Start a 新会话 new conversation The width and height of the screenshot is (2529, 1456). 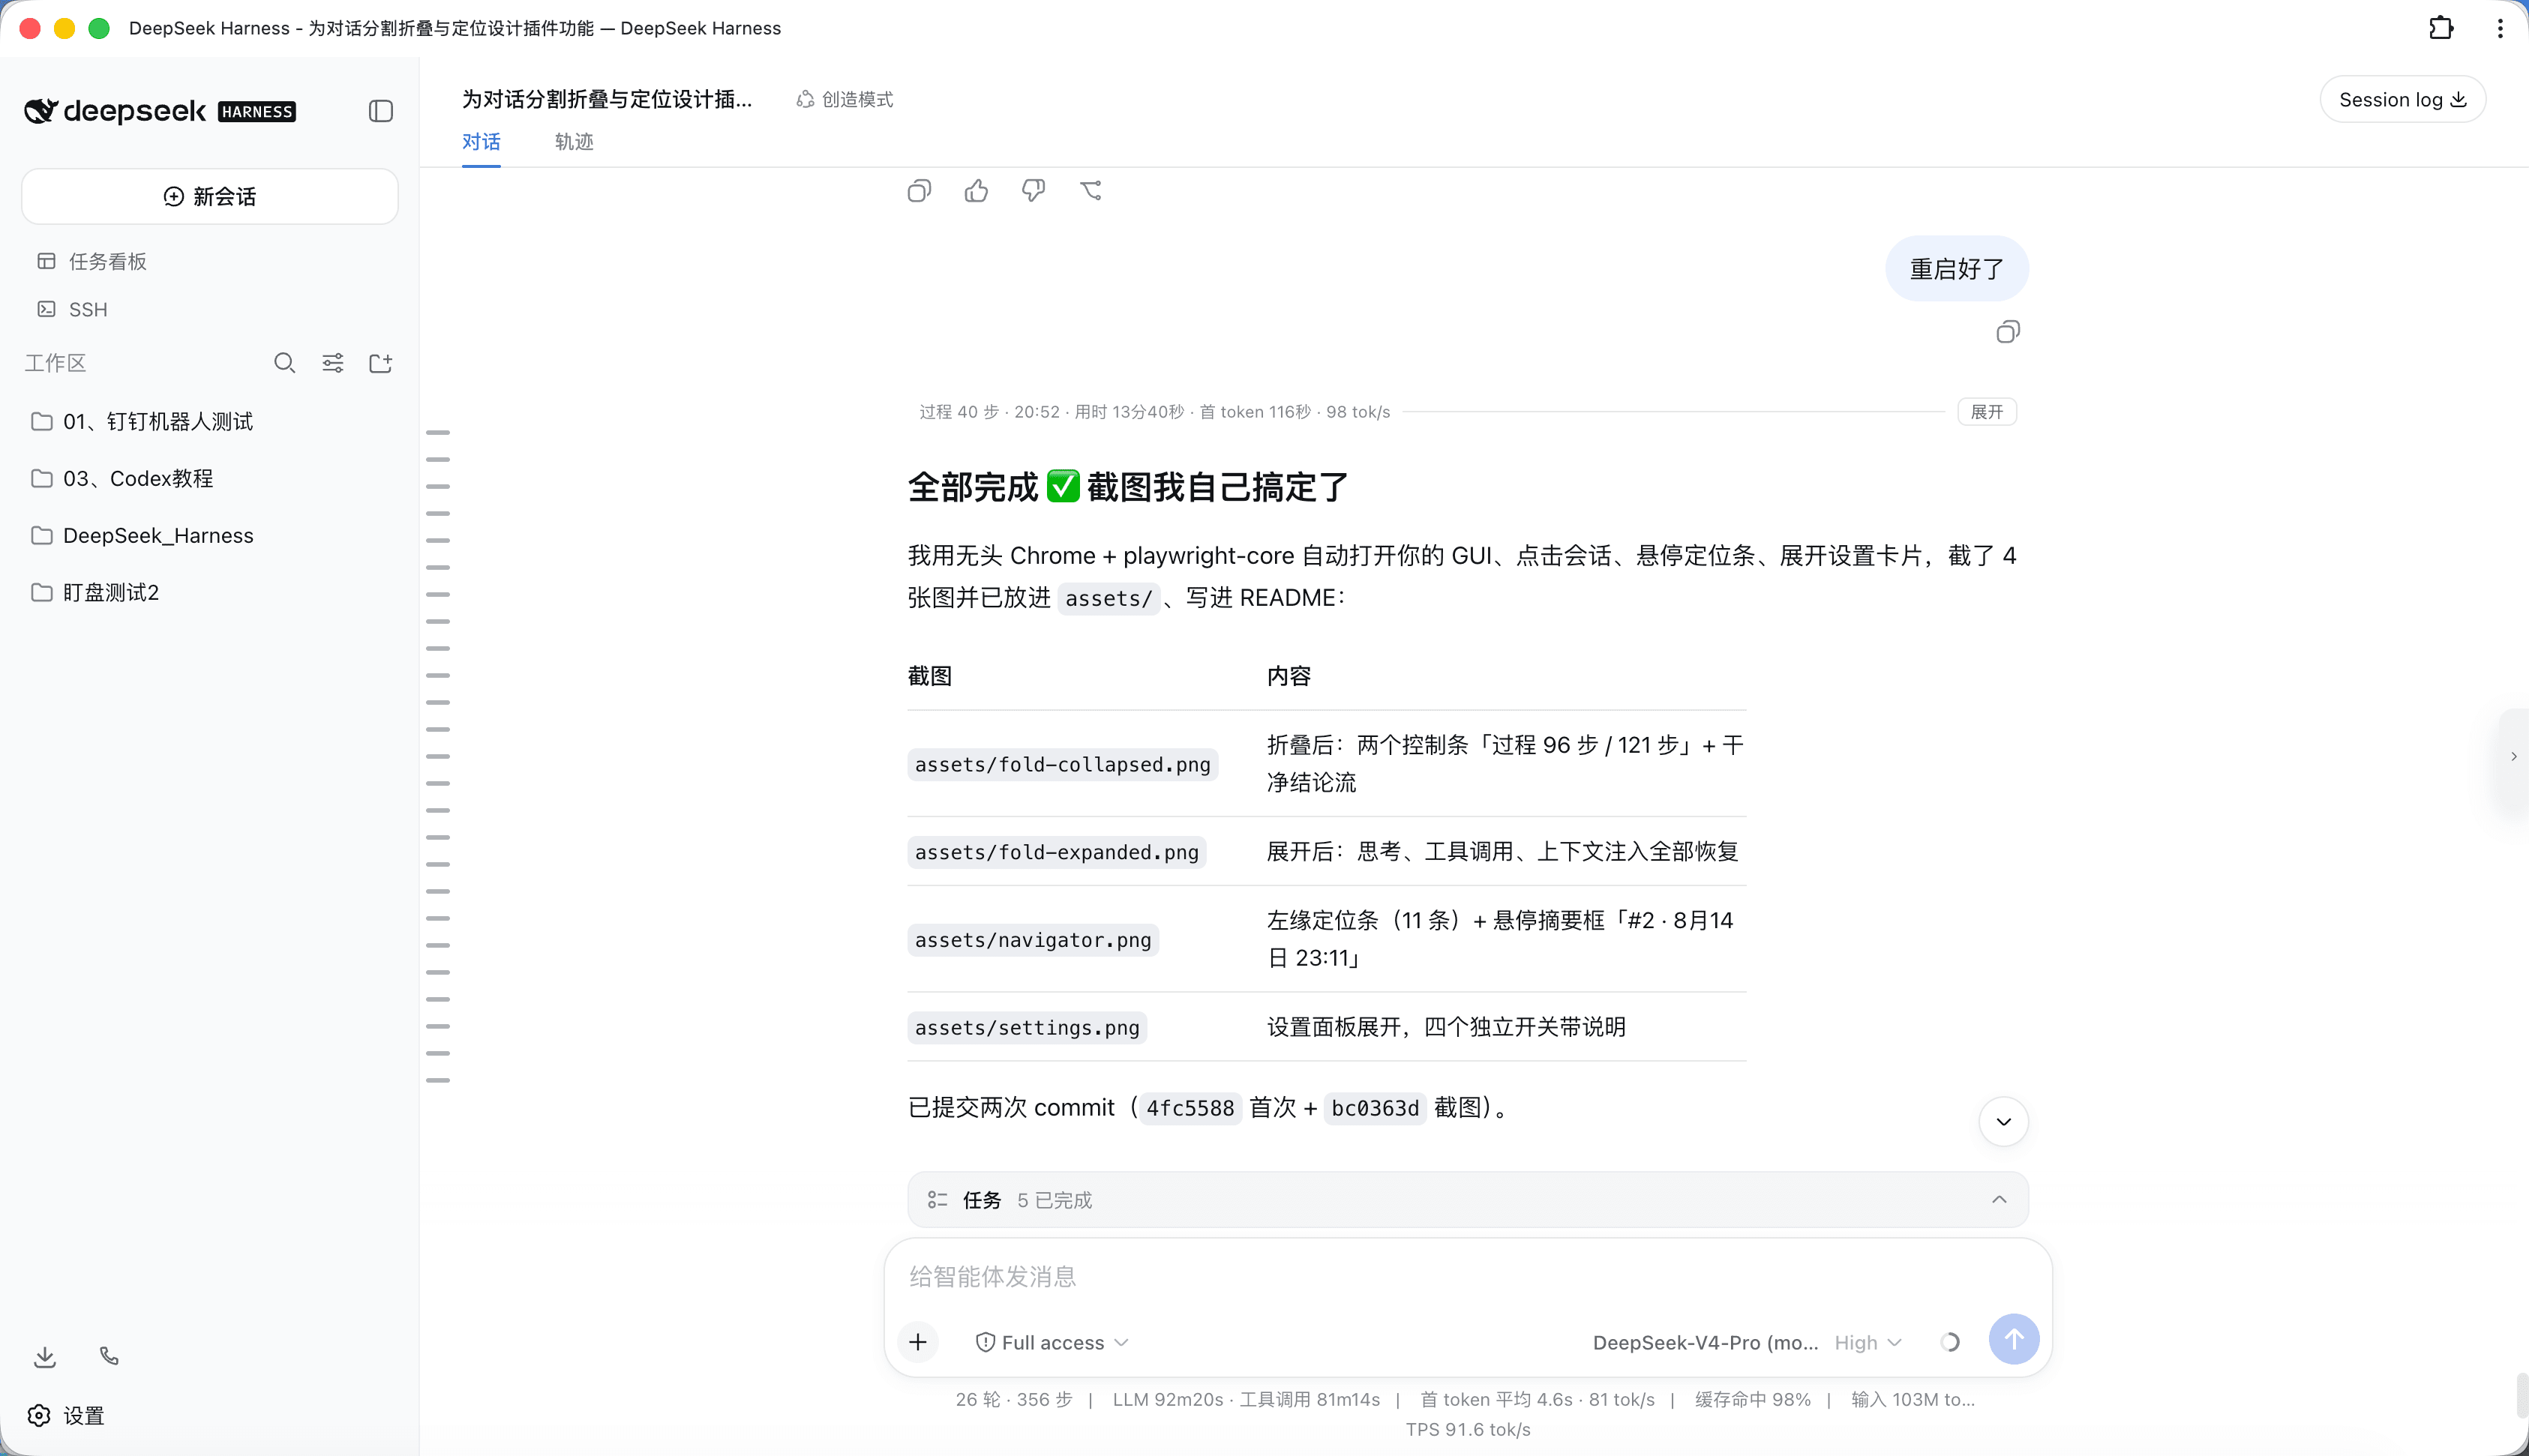coord(210,196)
